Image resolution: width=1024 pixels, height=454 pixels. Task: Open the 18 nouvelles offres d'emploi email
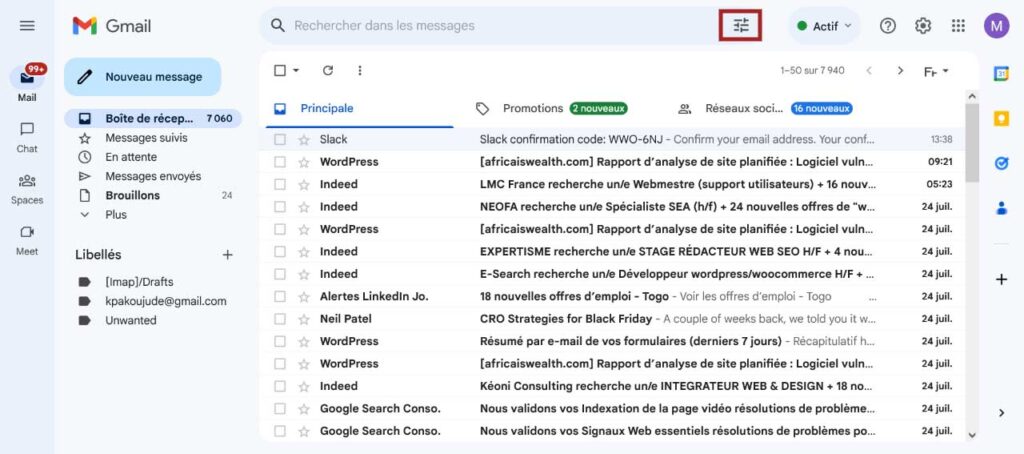(x=612, y=297)
